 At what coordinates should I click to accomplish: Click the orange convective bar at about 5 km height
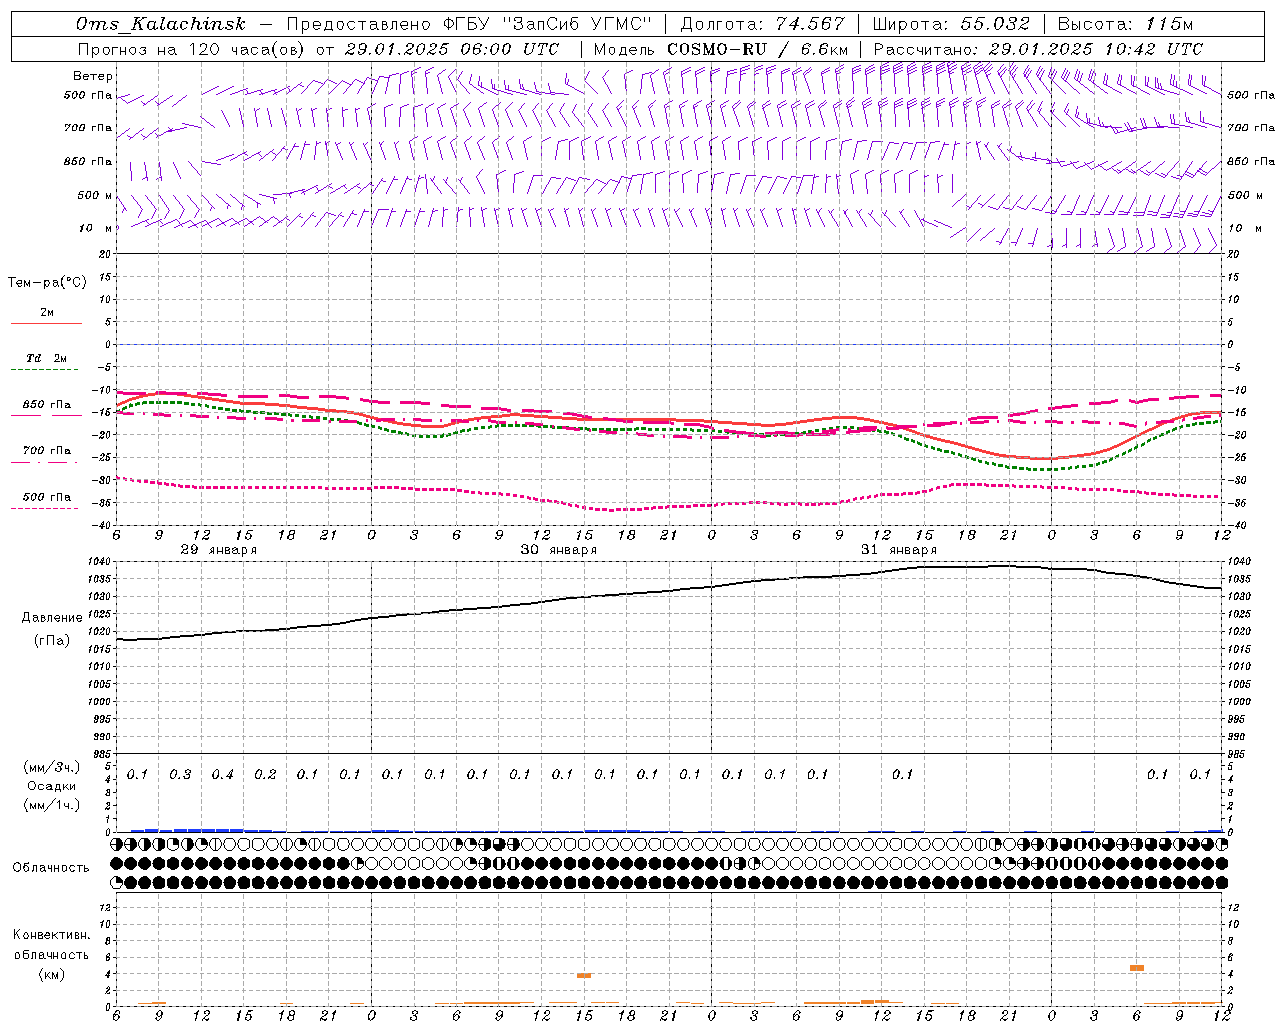point(1137,968)
